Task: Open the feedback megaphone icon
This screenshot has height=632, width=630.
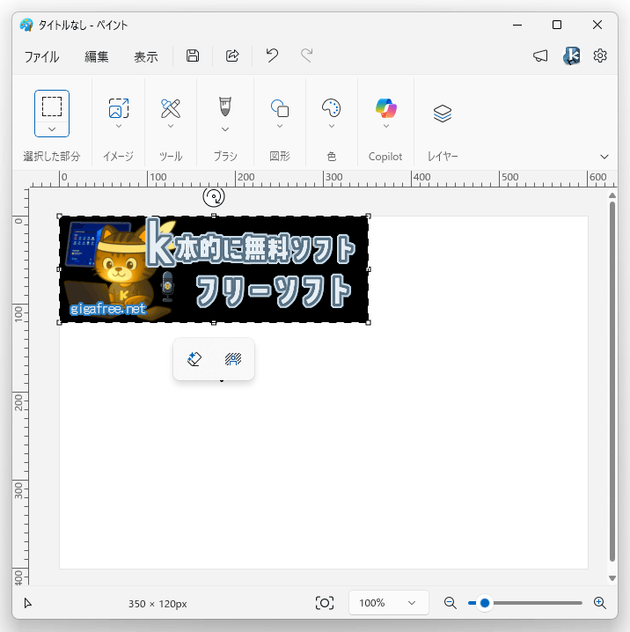Action: (541, 56)
